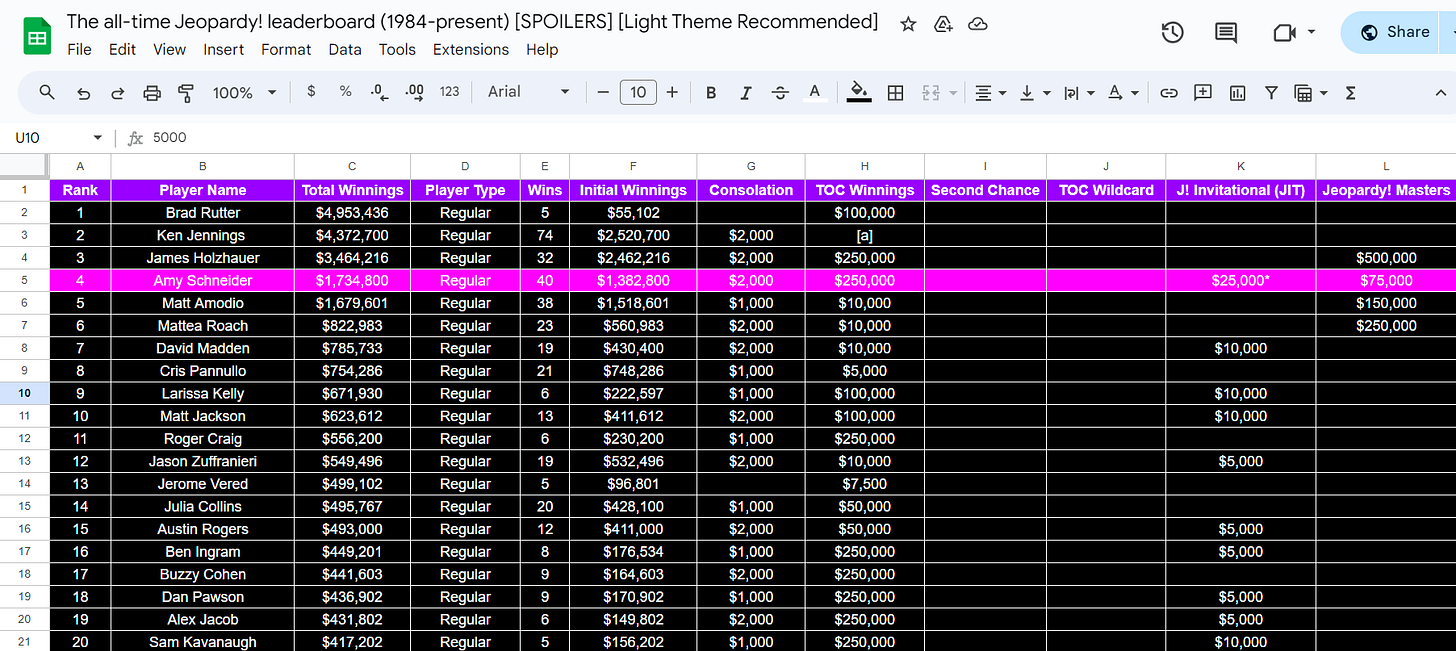Viewport: 1456px width, 651px height.
Task: Insert a comment from toolbar
Action: [1203, 92]
